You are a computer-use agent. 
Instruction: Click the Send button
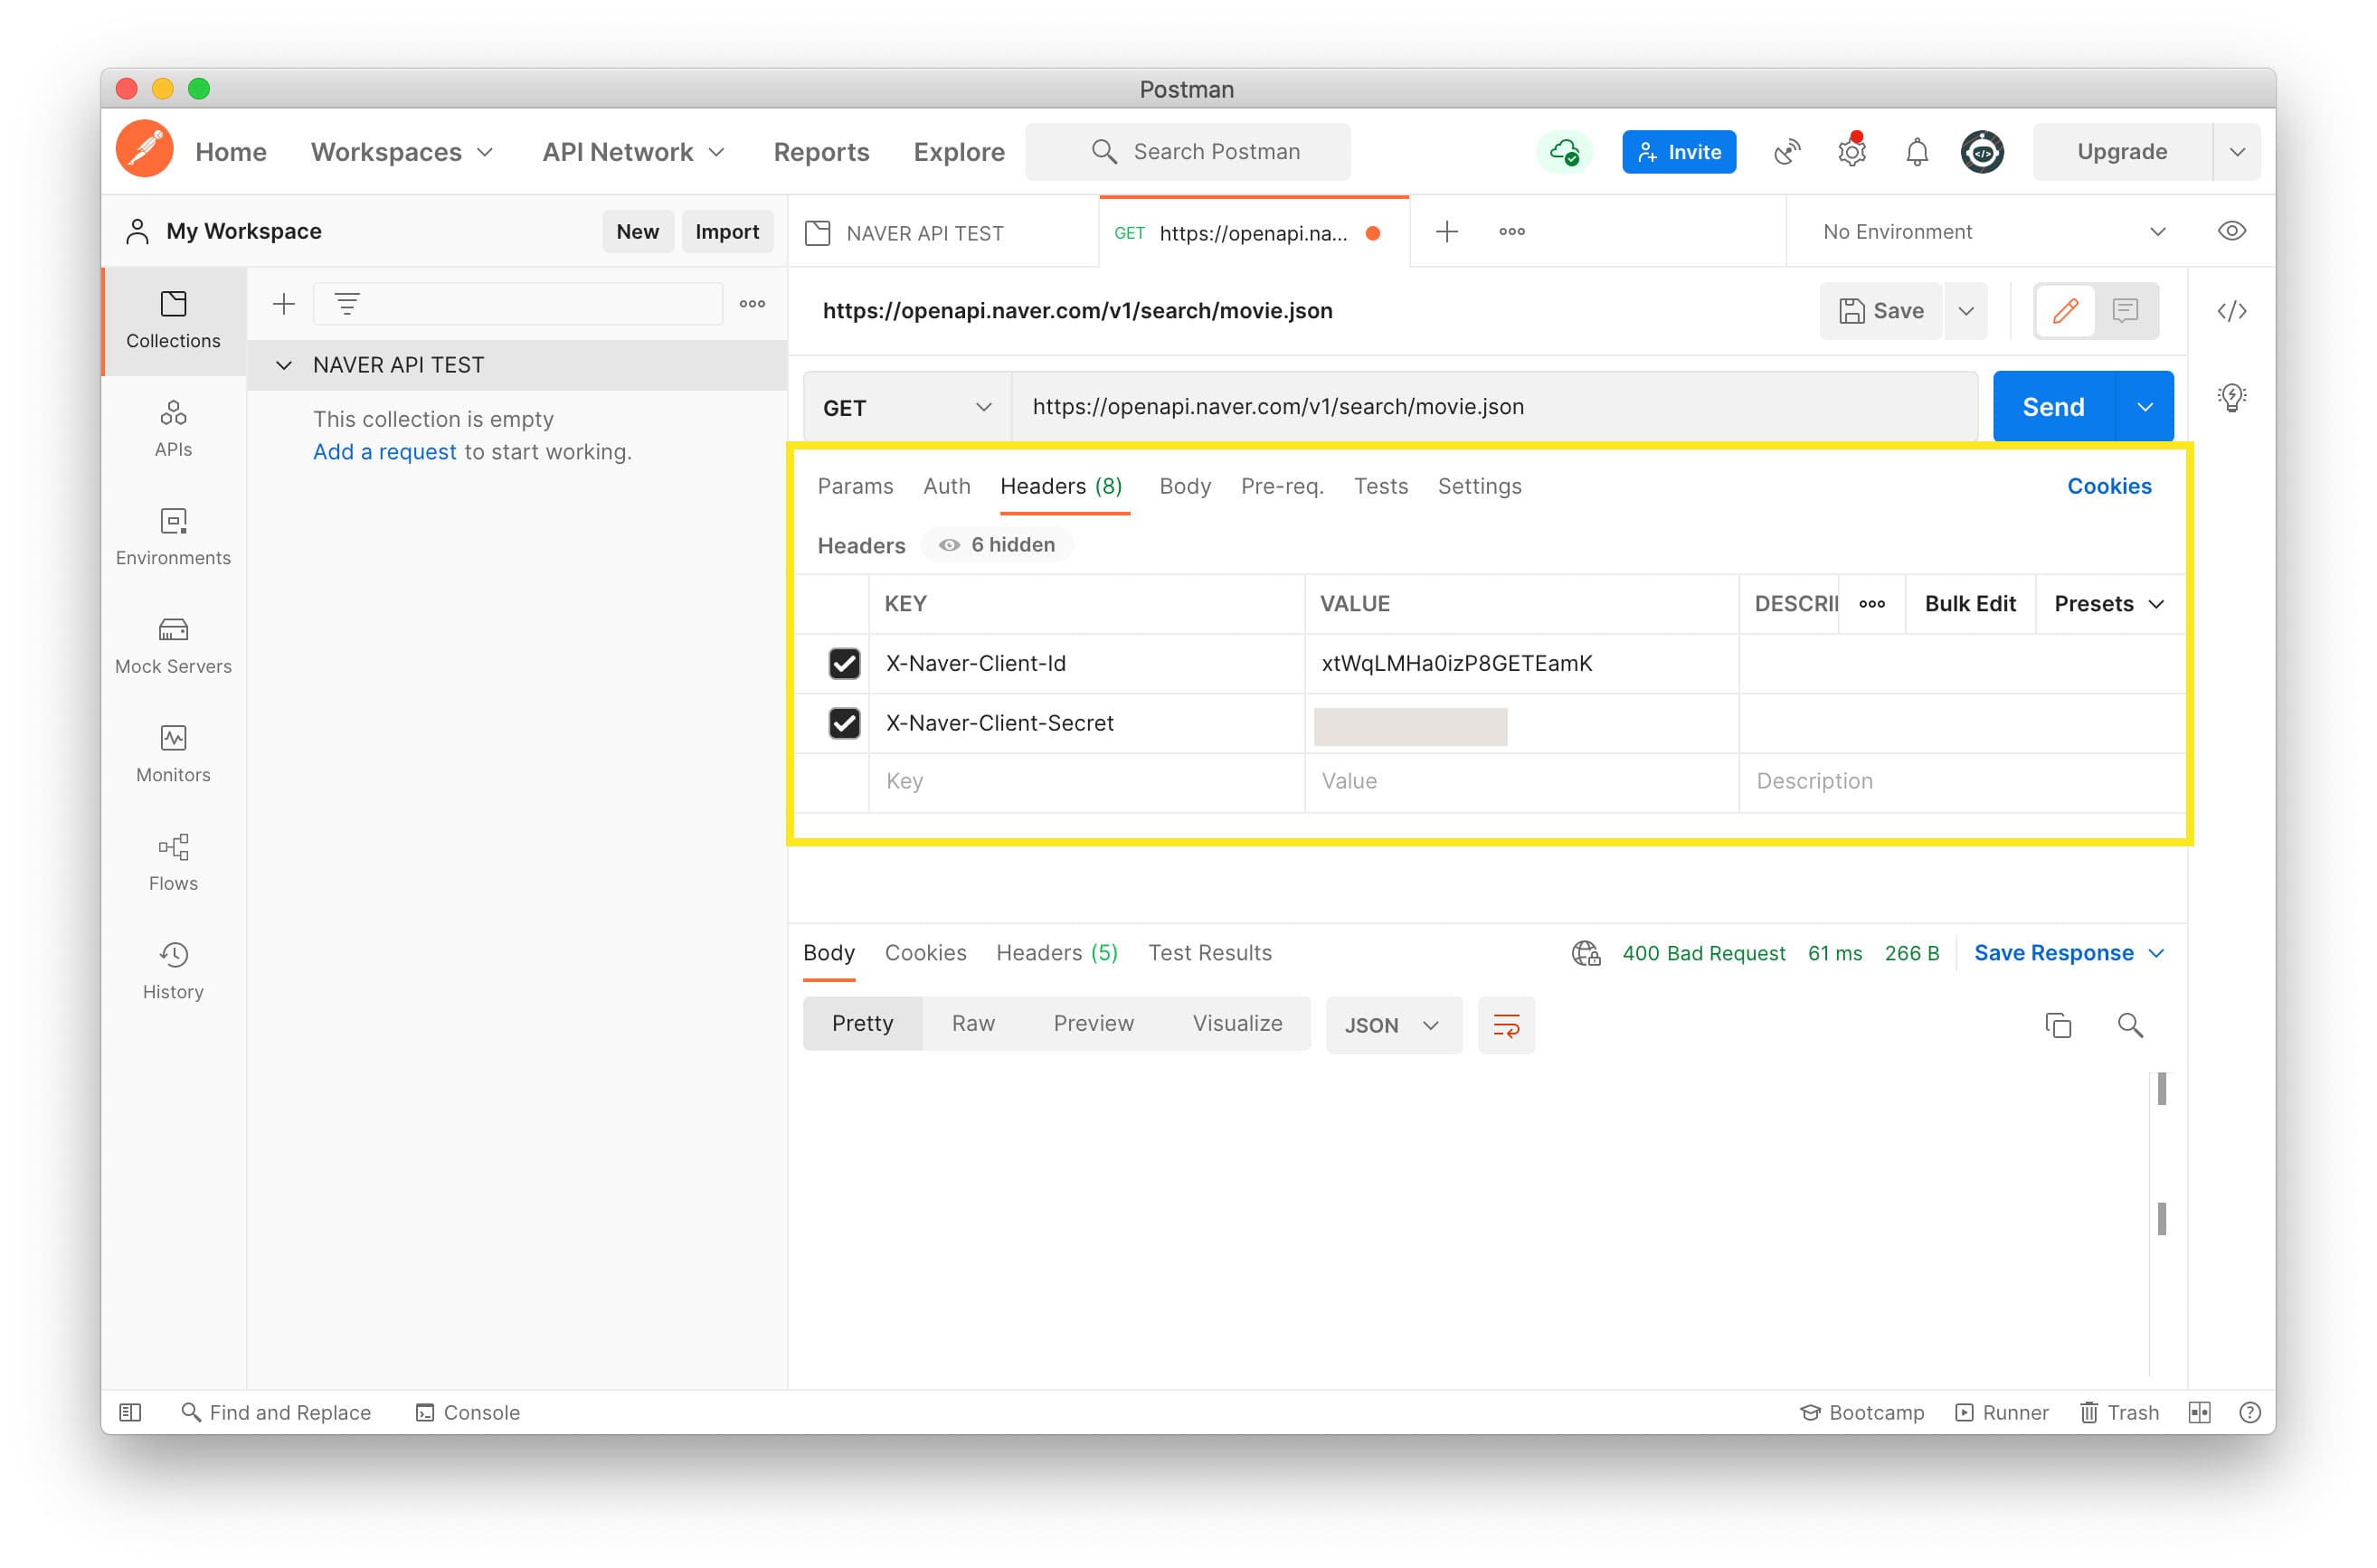tap(2052, 407)
